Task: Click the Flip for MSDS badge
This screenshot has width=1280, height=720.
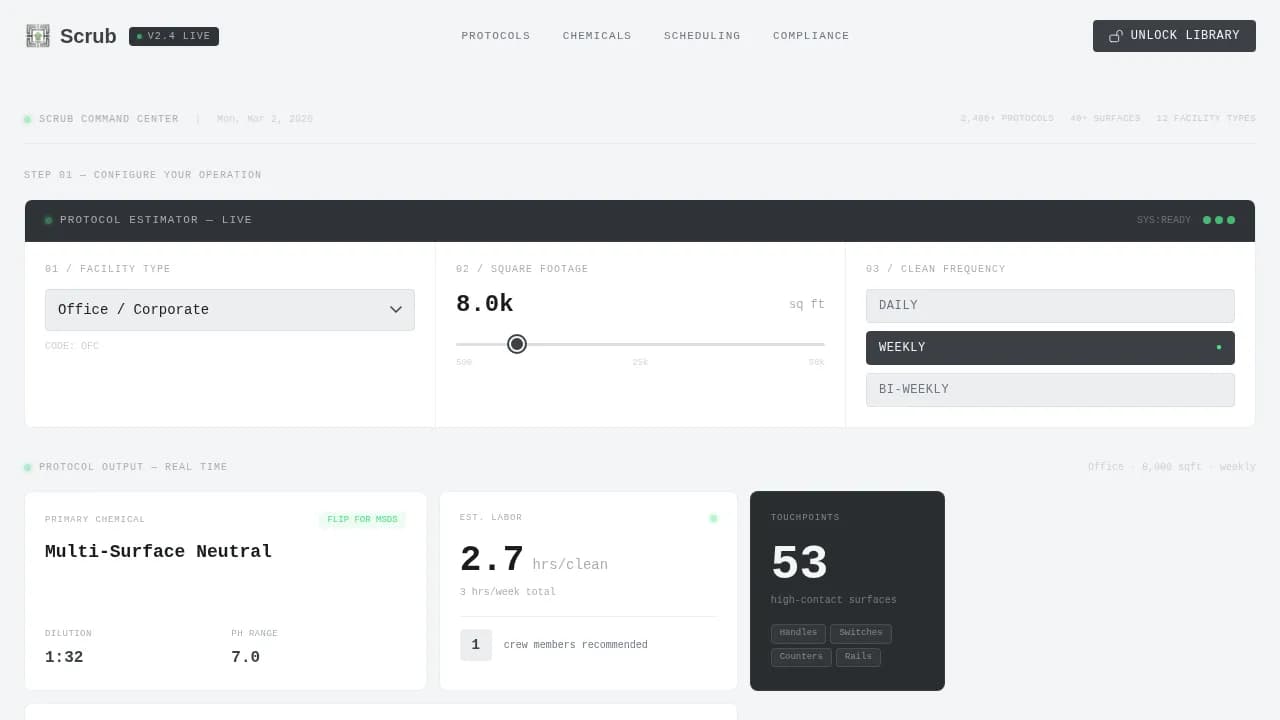Action: [x=362, y=520]
